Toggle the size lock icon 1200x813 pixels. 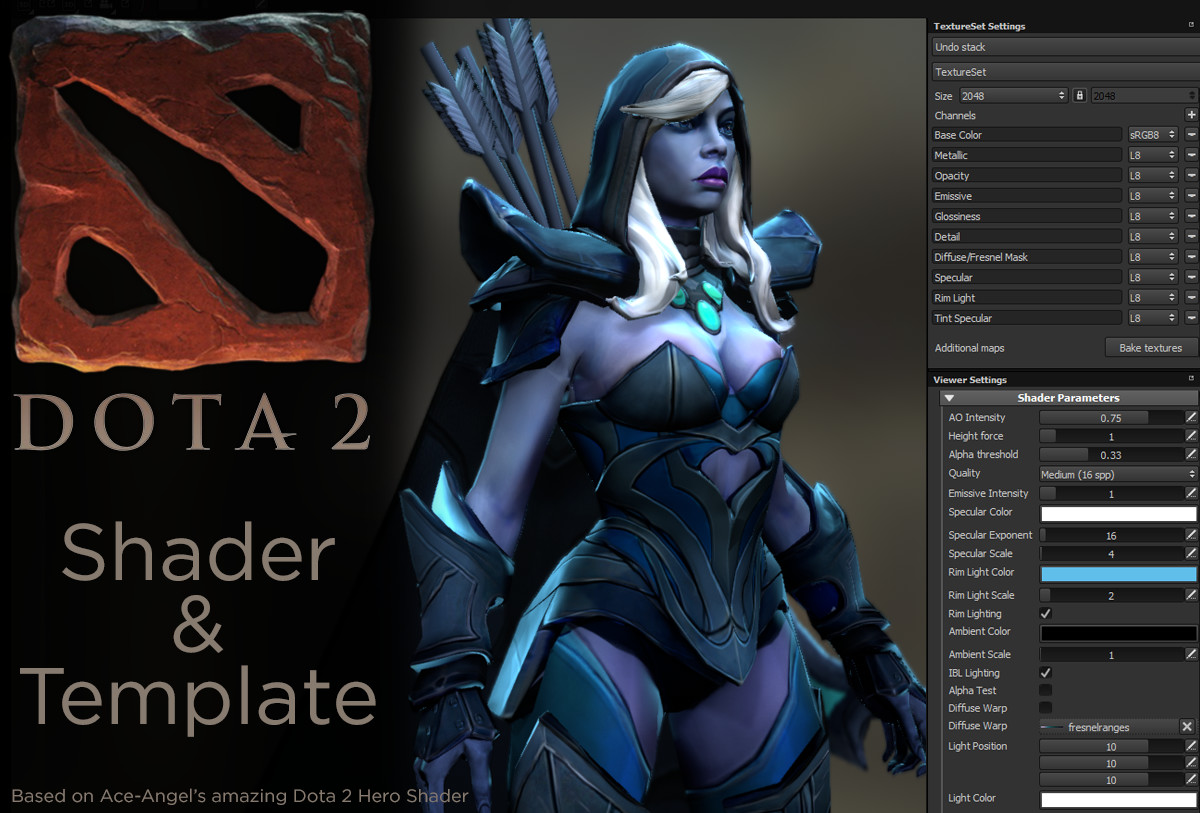point(1079,96)
